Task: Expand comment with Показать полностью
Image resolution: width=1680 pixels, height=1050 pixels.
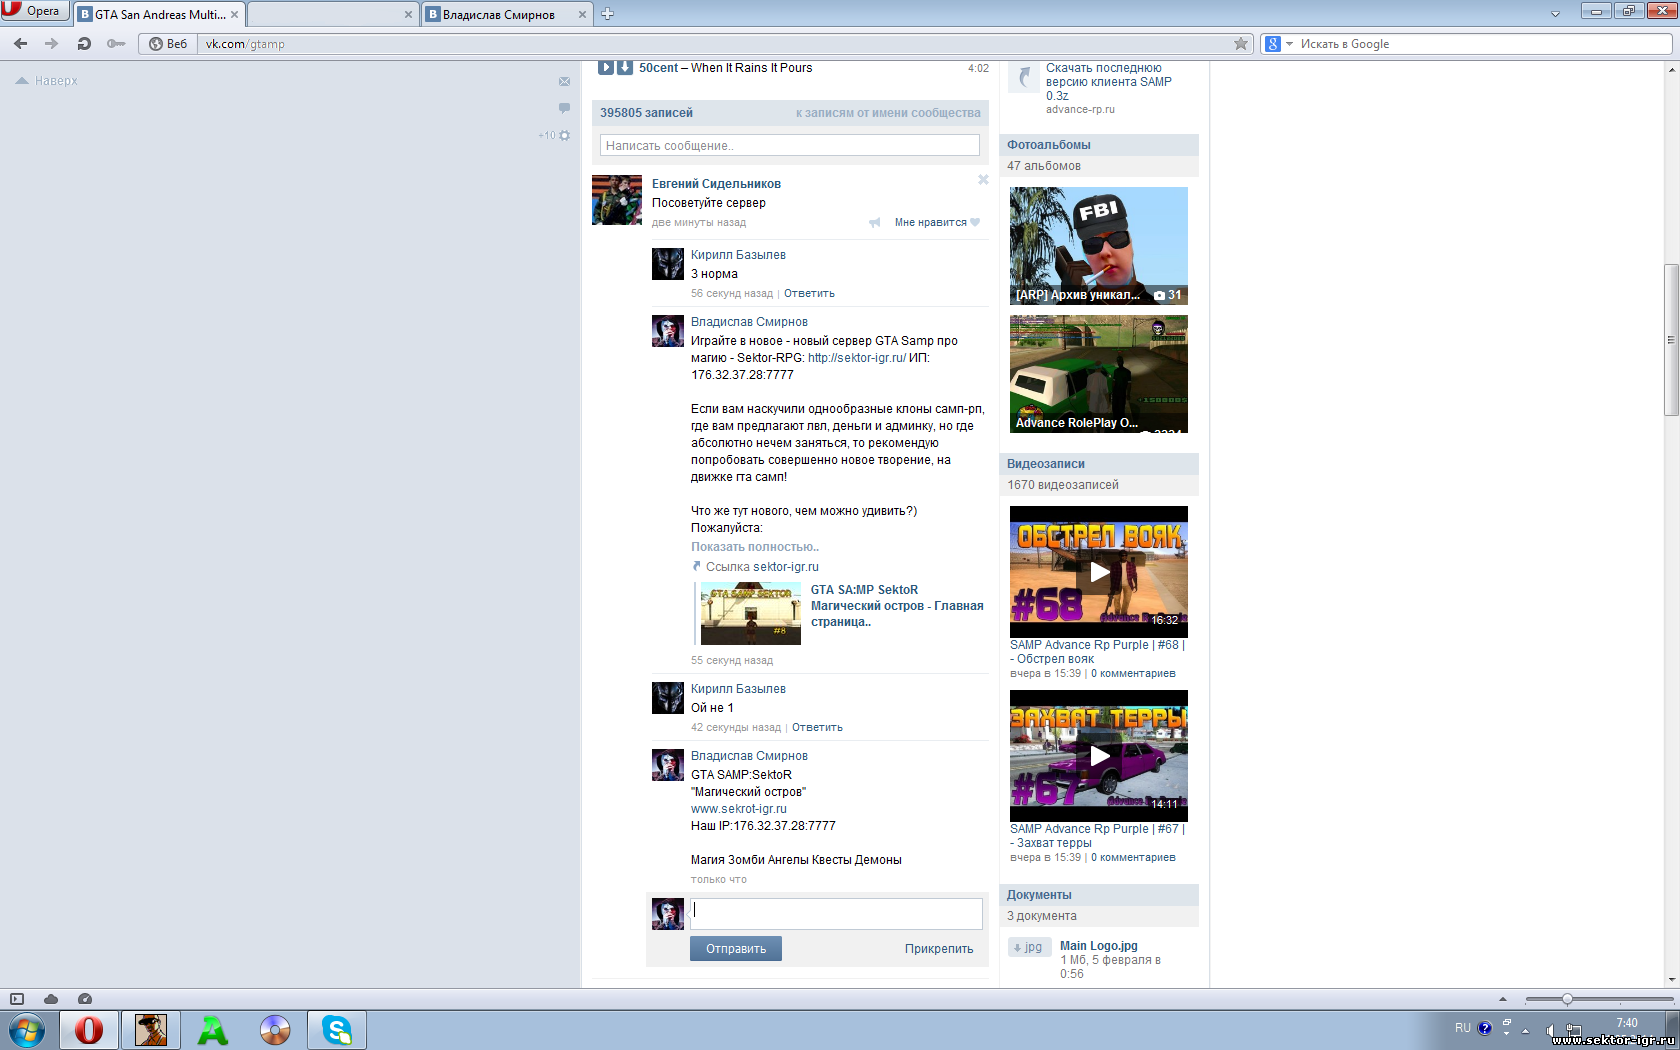Action: click(x=755, y=547)
